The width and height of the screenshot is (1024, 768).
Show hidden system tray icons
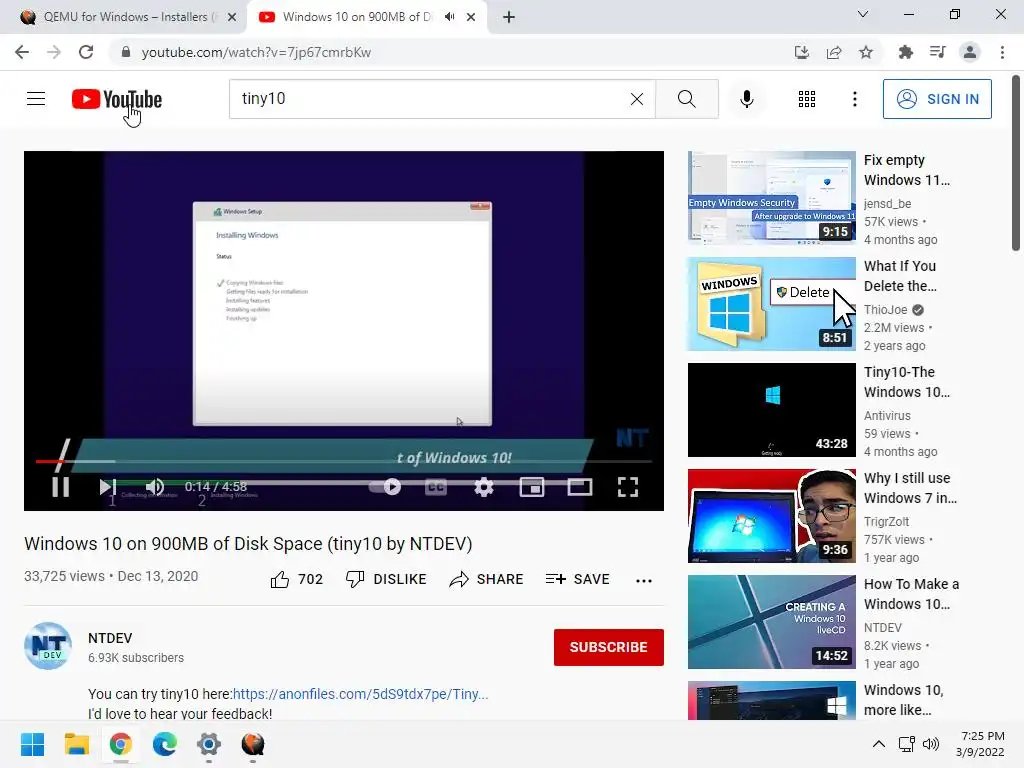click(x=879, y=744)
